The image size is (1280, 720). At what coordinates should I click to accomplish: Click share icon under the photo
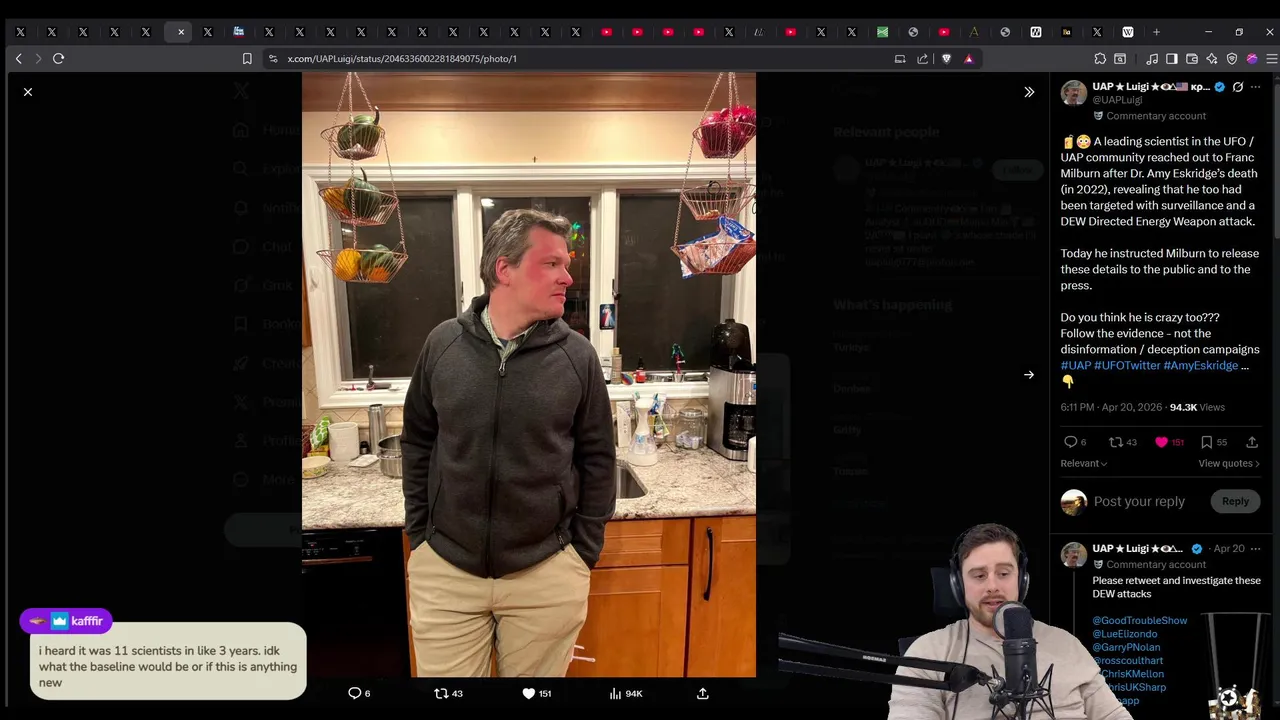point(703,693)
